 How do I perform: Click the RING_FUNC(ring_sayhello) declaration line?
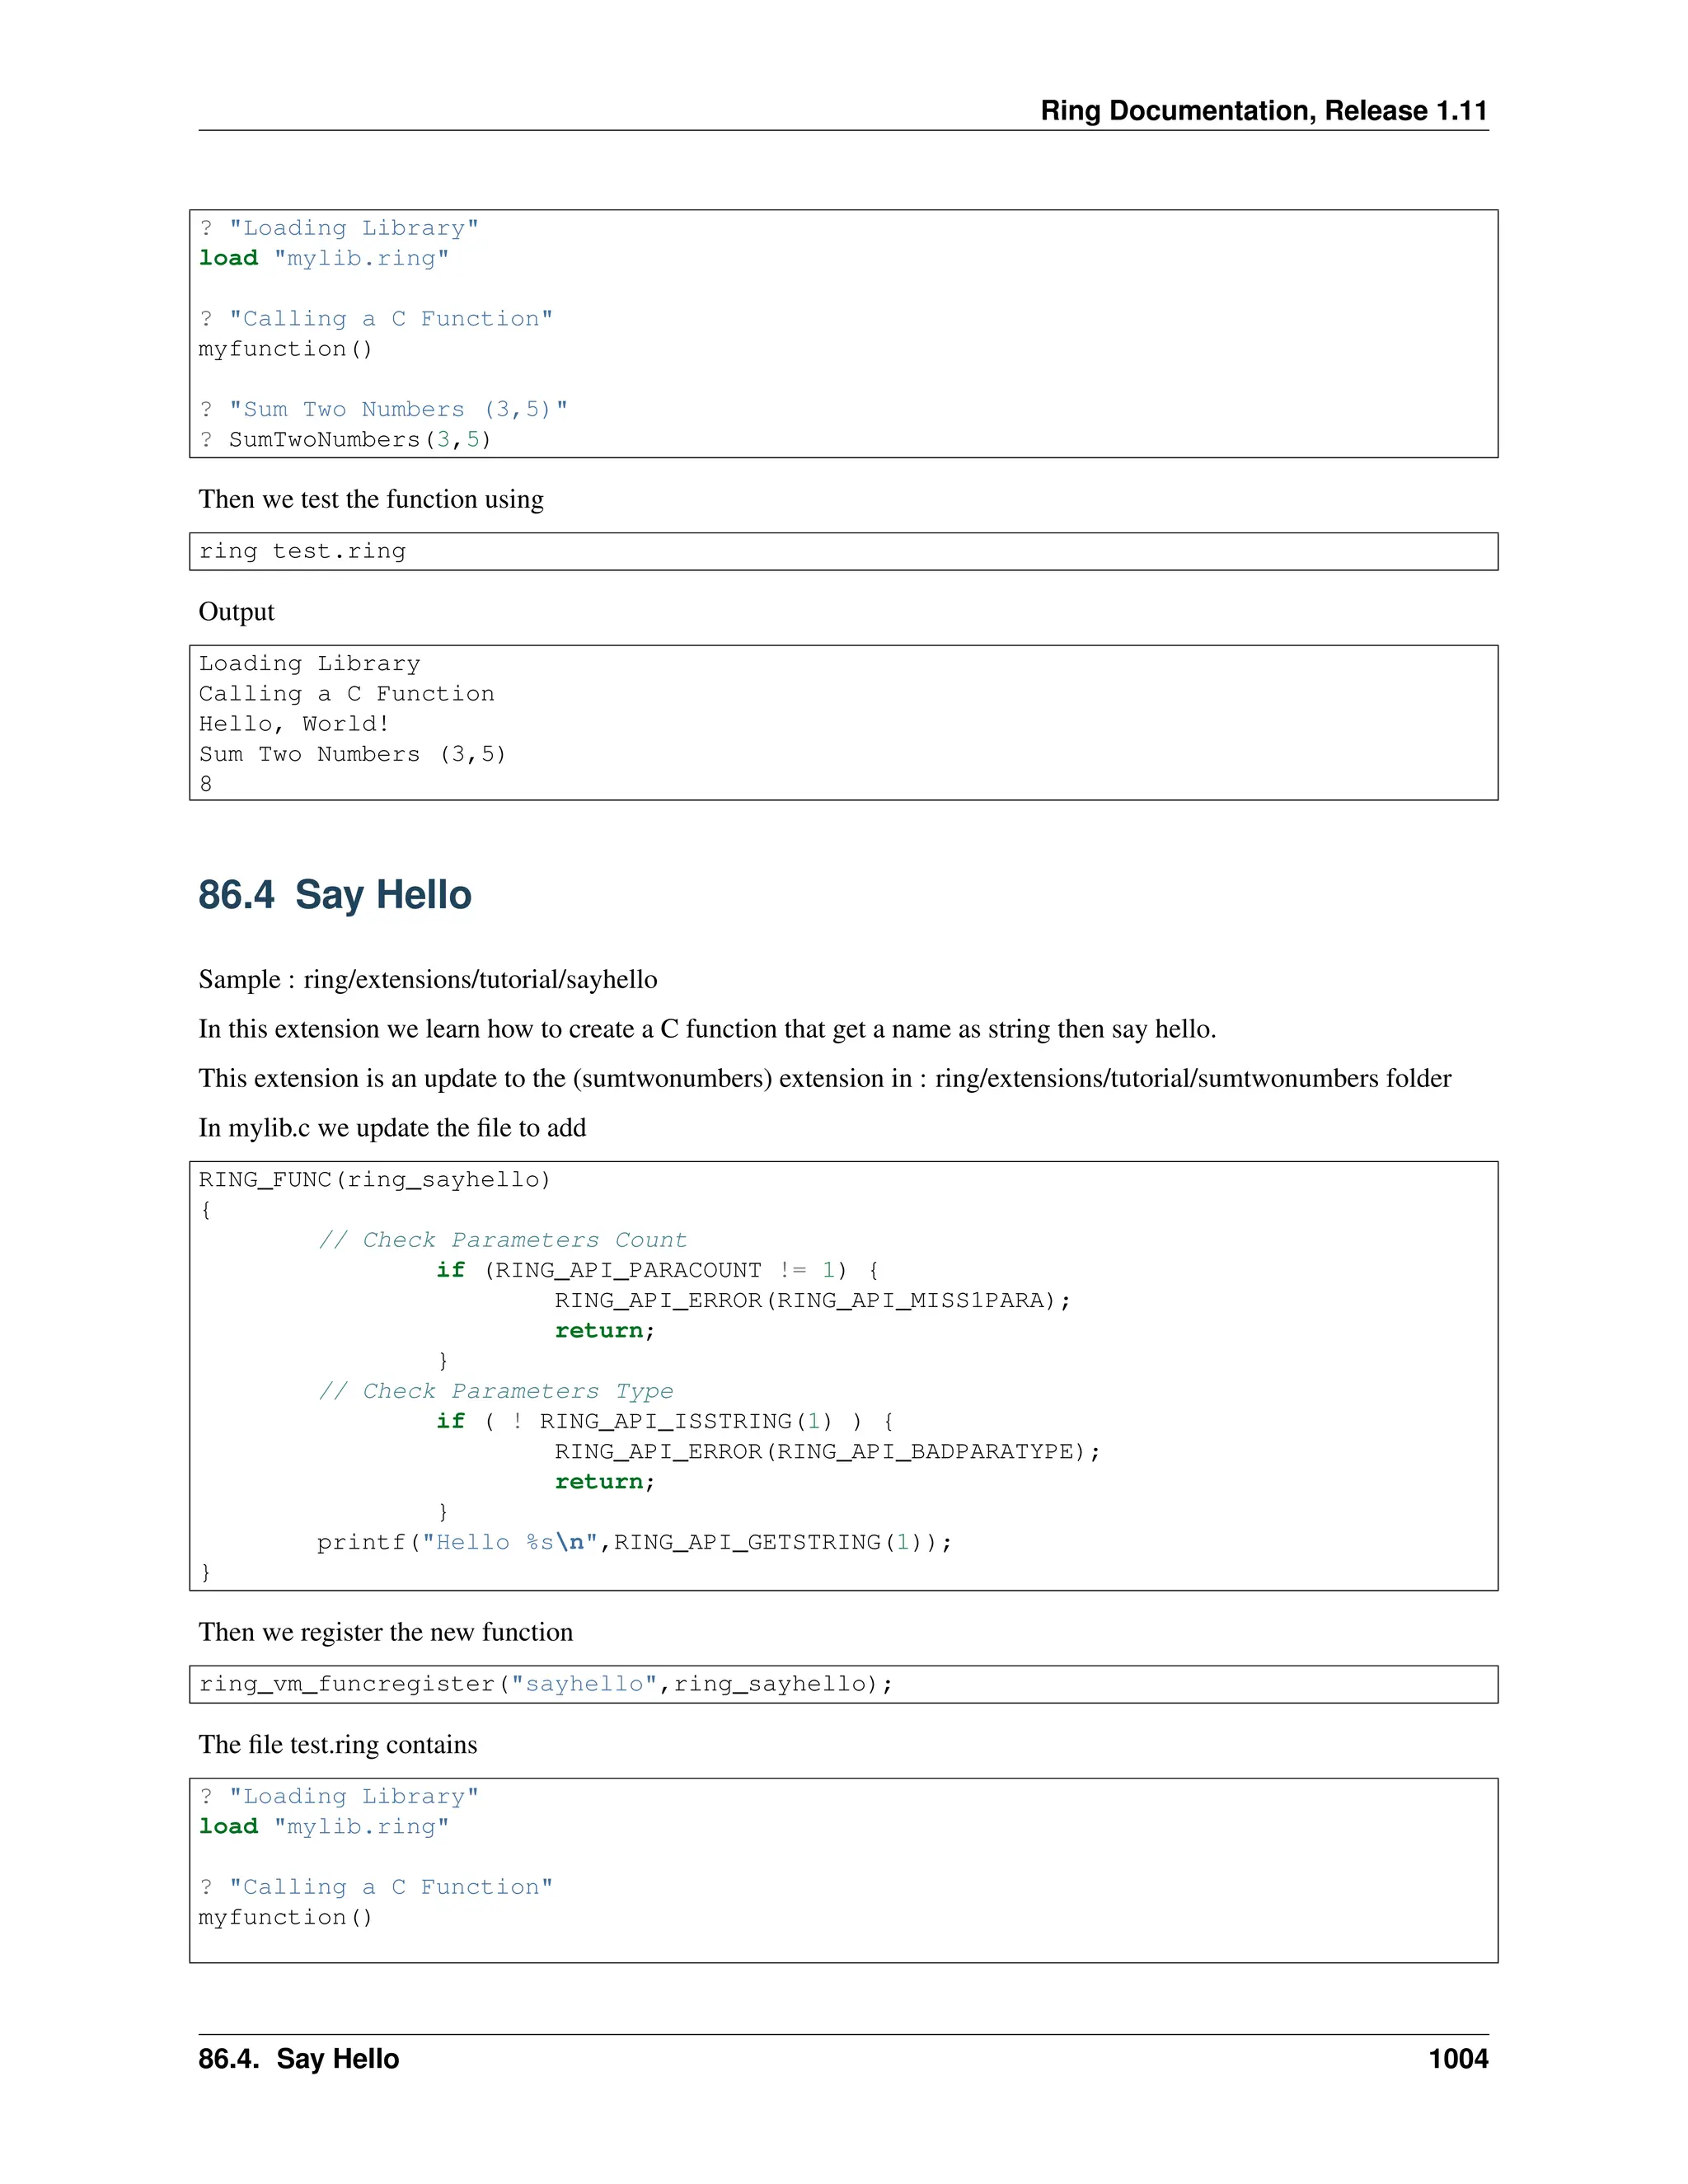click(374, 1180)
